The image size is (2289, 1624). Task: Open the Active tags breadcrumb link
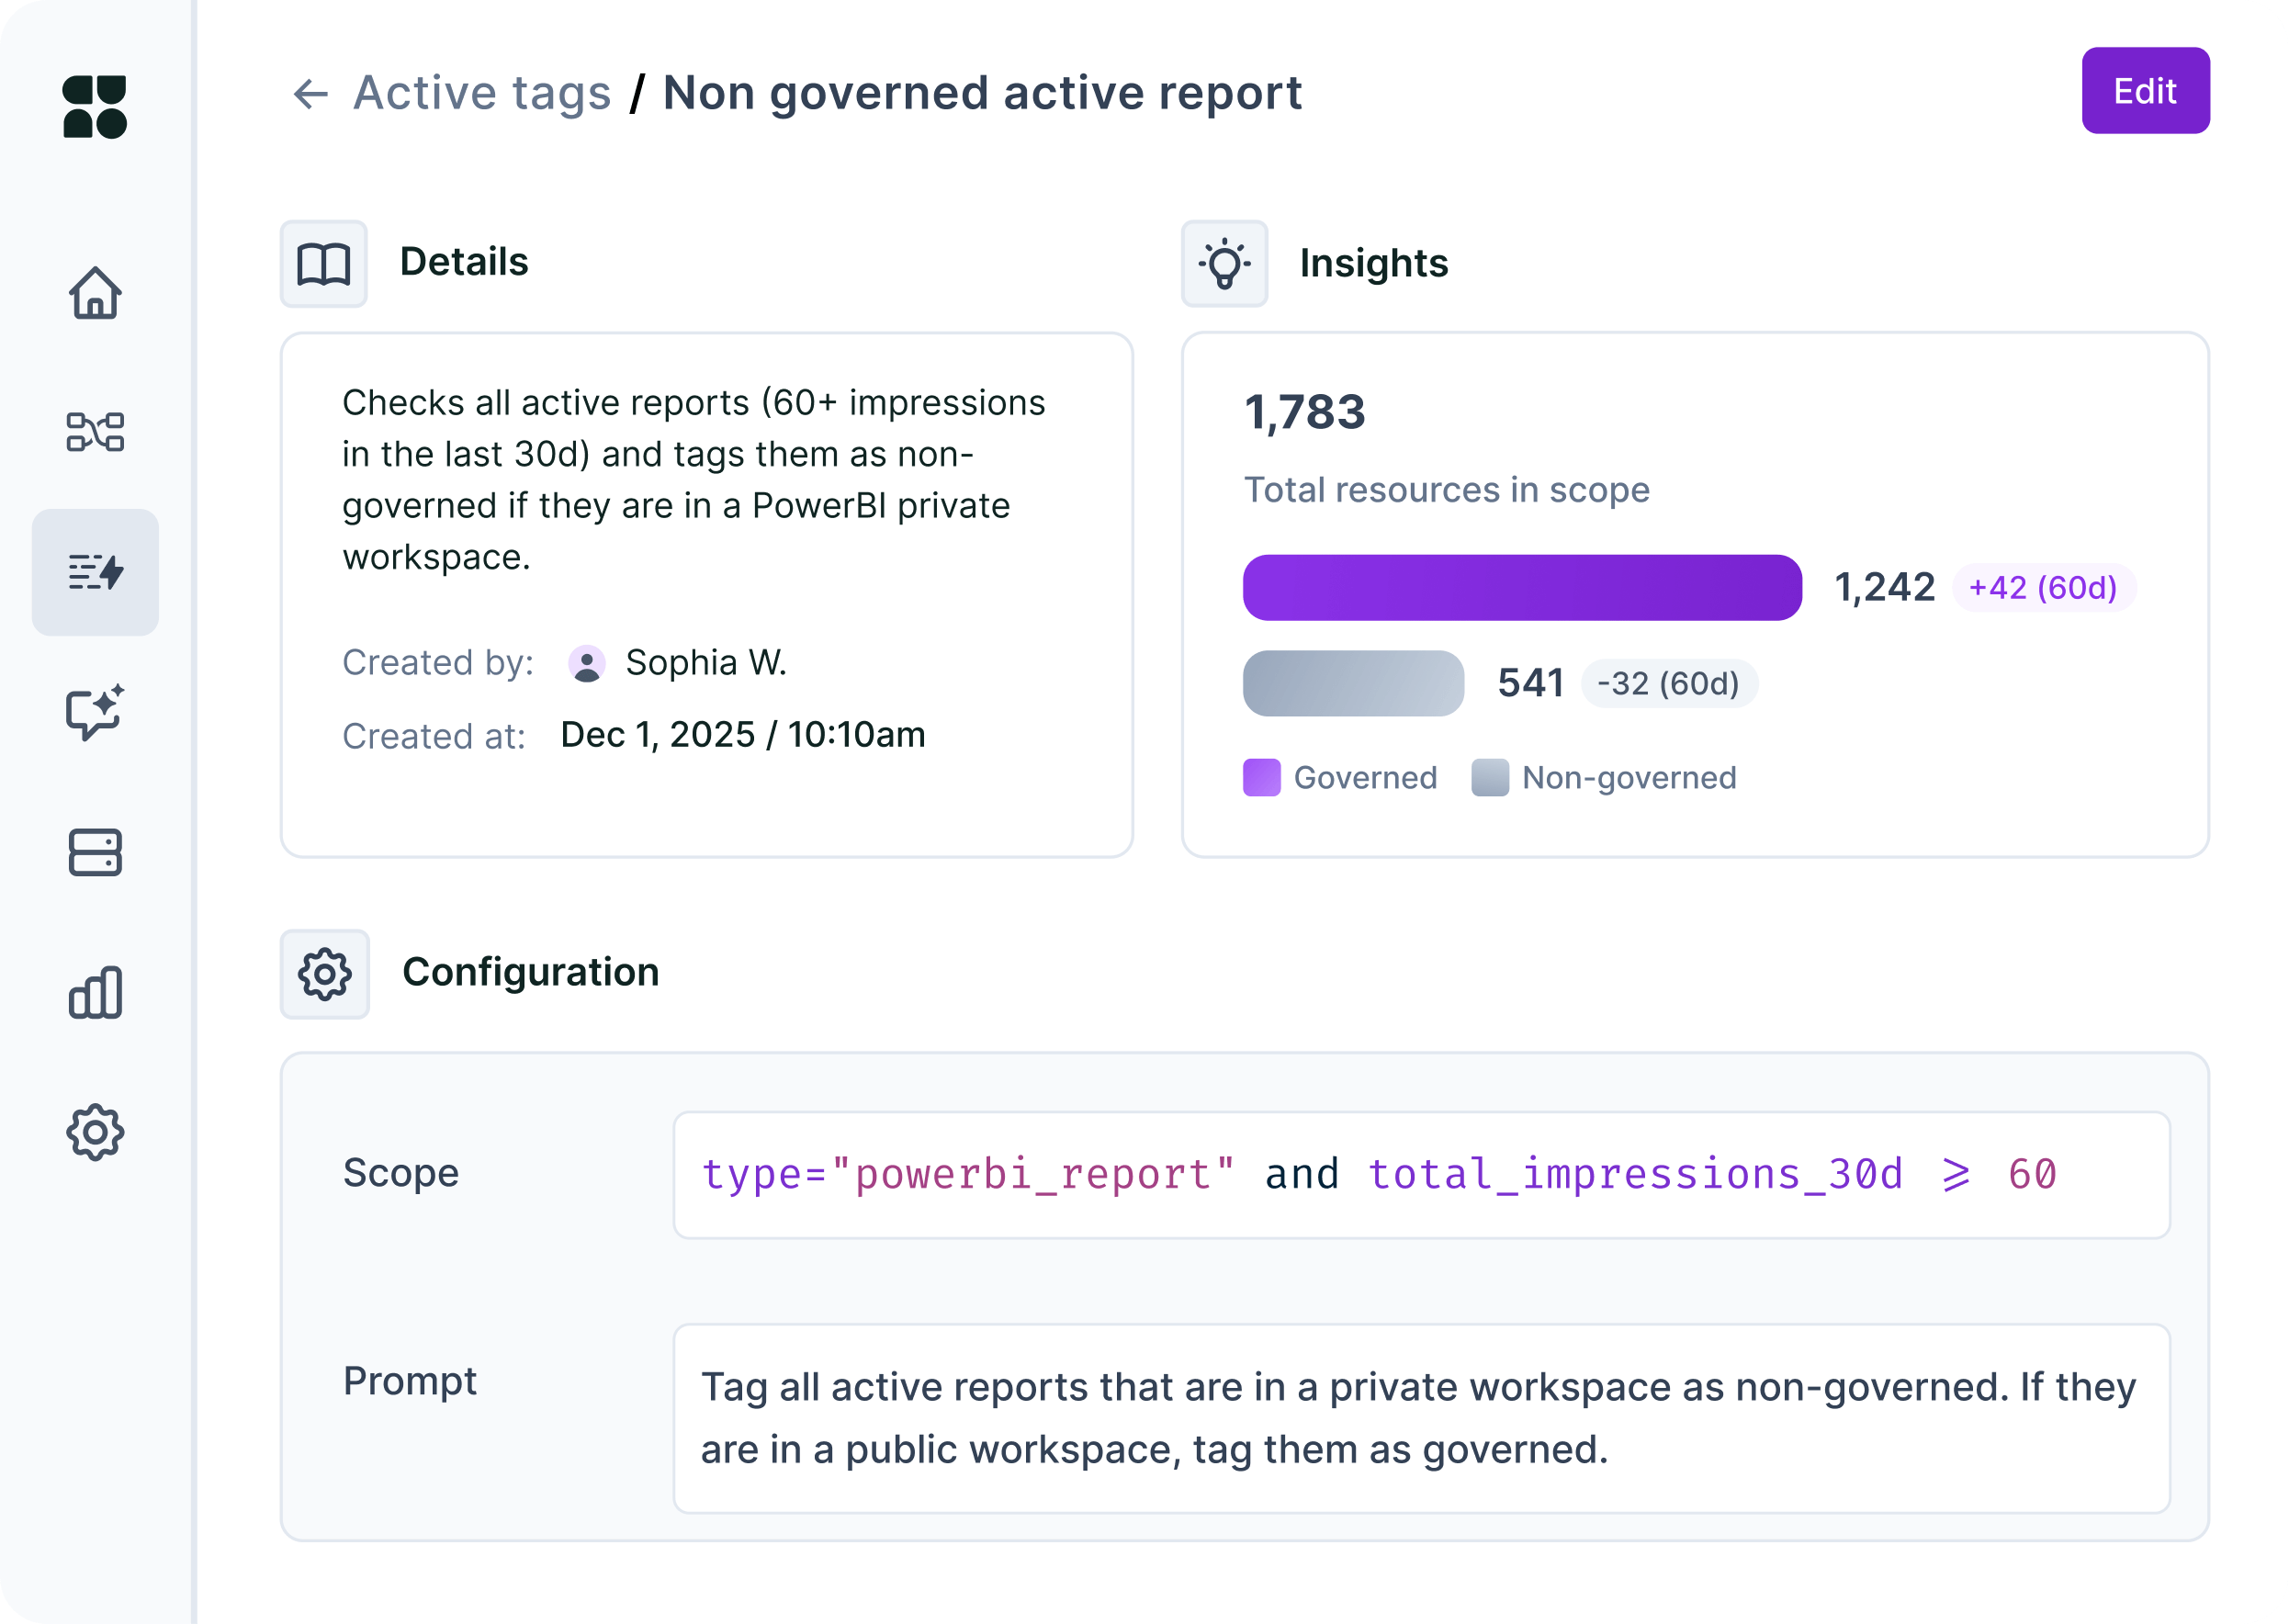point(483,92)
